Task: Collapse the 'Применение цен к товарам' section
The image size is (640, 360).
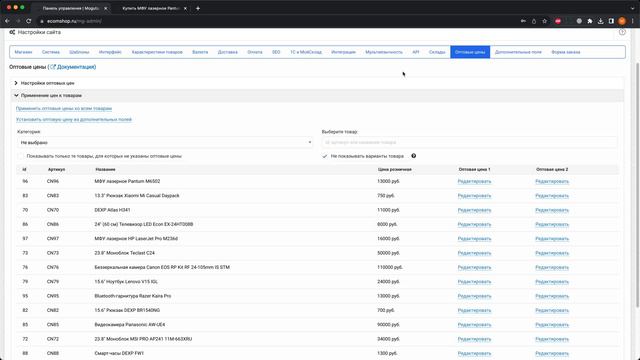Action: pos(48,96)
